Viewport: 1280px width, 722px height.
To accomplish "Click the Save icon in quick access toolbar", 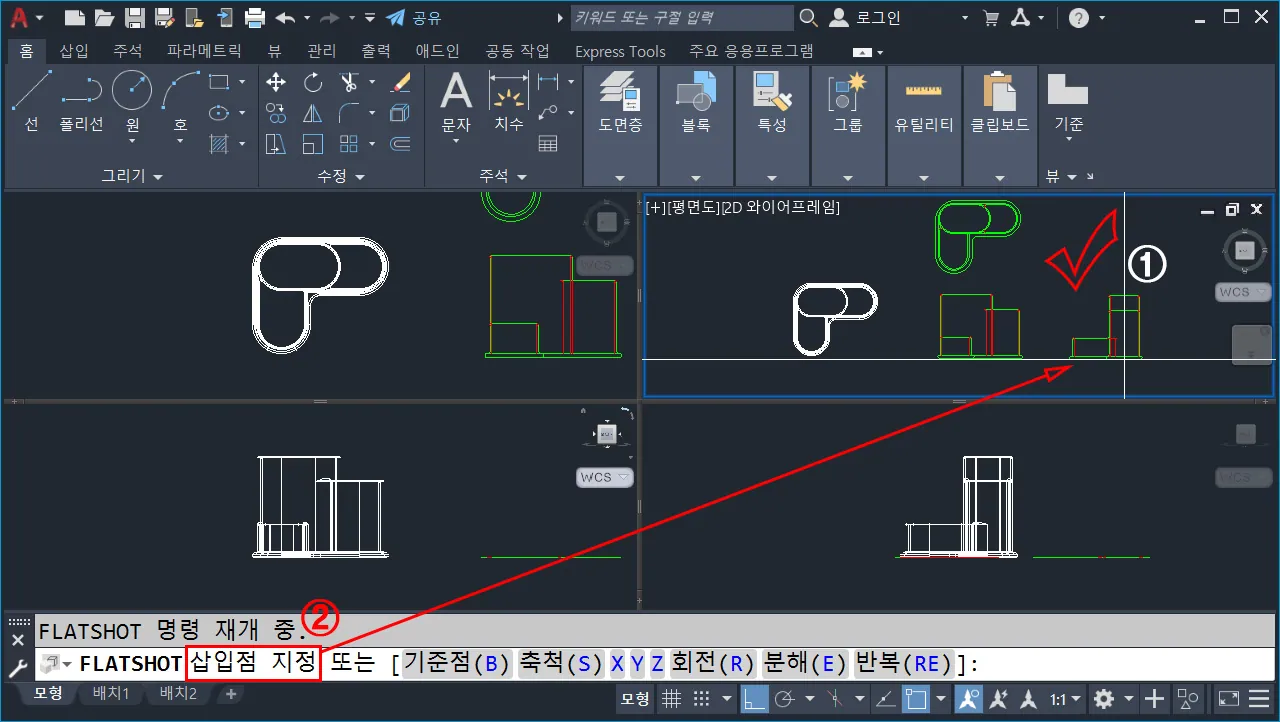I will tap(133, 18).
